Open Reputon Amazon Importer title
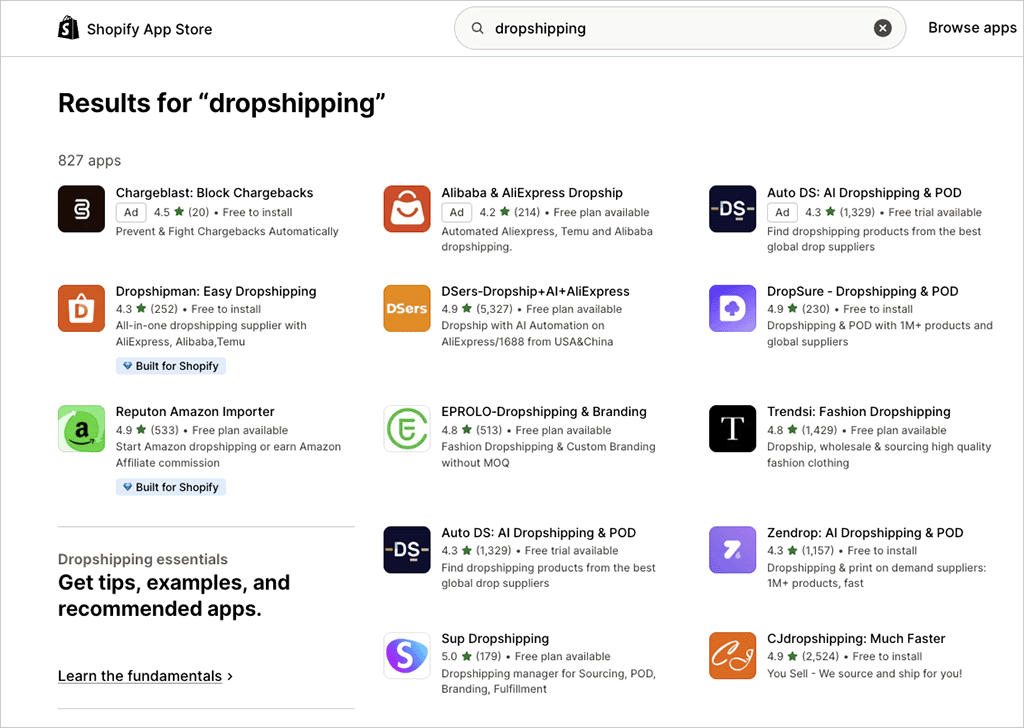Screen dimensions: 1024x728 click(x=195, y=411)
